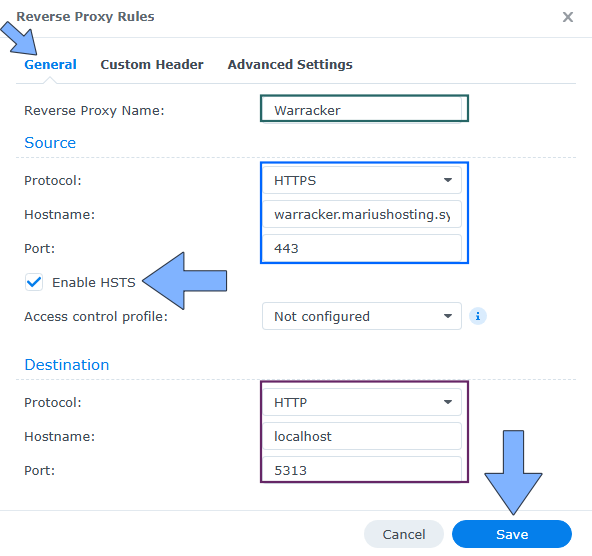
Task: Cancel the reverse proxy dialog
Action: tap(404, 534)
